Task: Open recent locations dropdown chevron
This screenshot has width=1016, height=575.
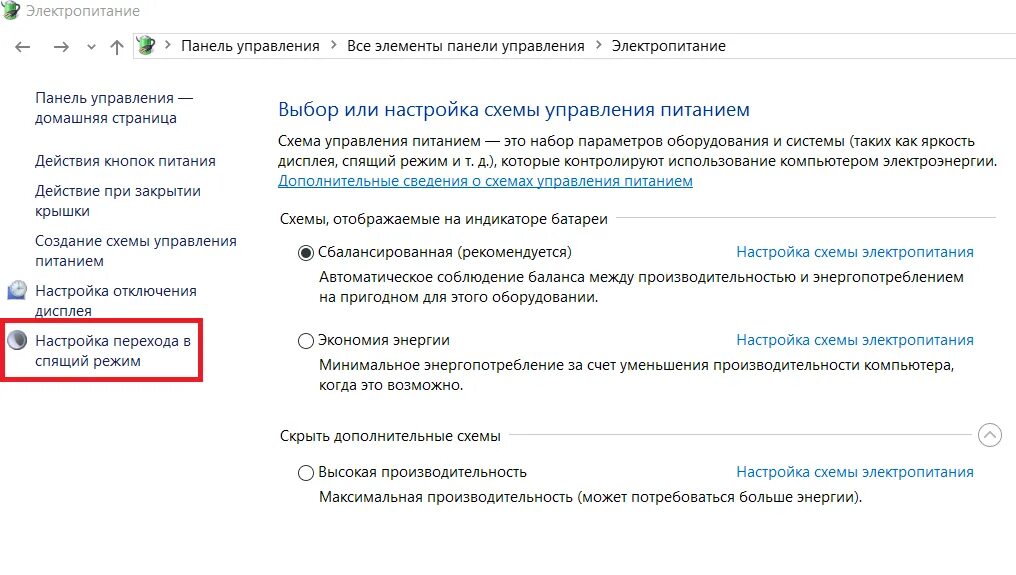Action: (91, 47)
